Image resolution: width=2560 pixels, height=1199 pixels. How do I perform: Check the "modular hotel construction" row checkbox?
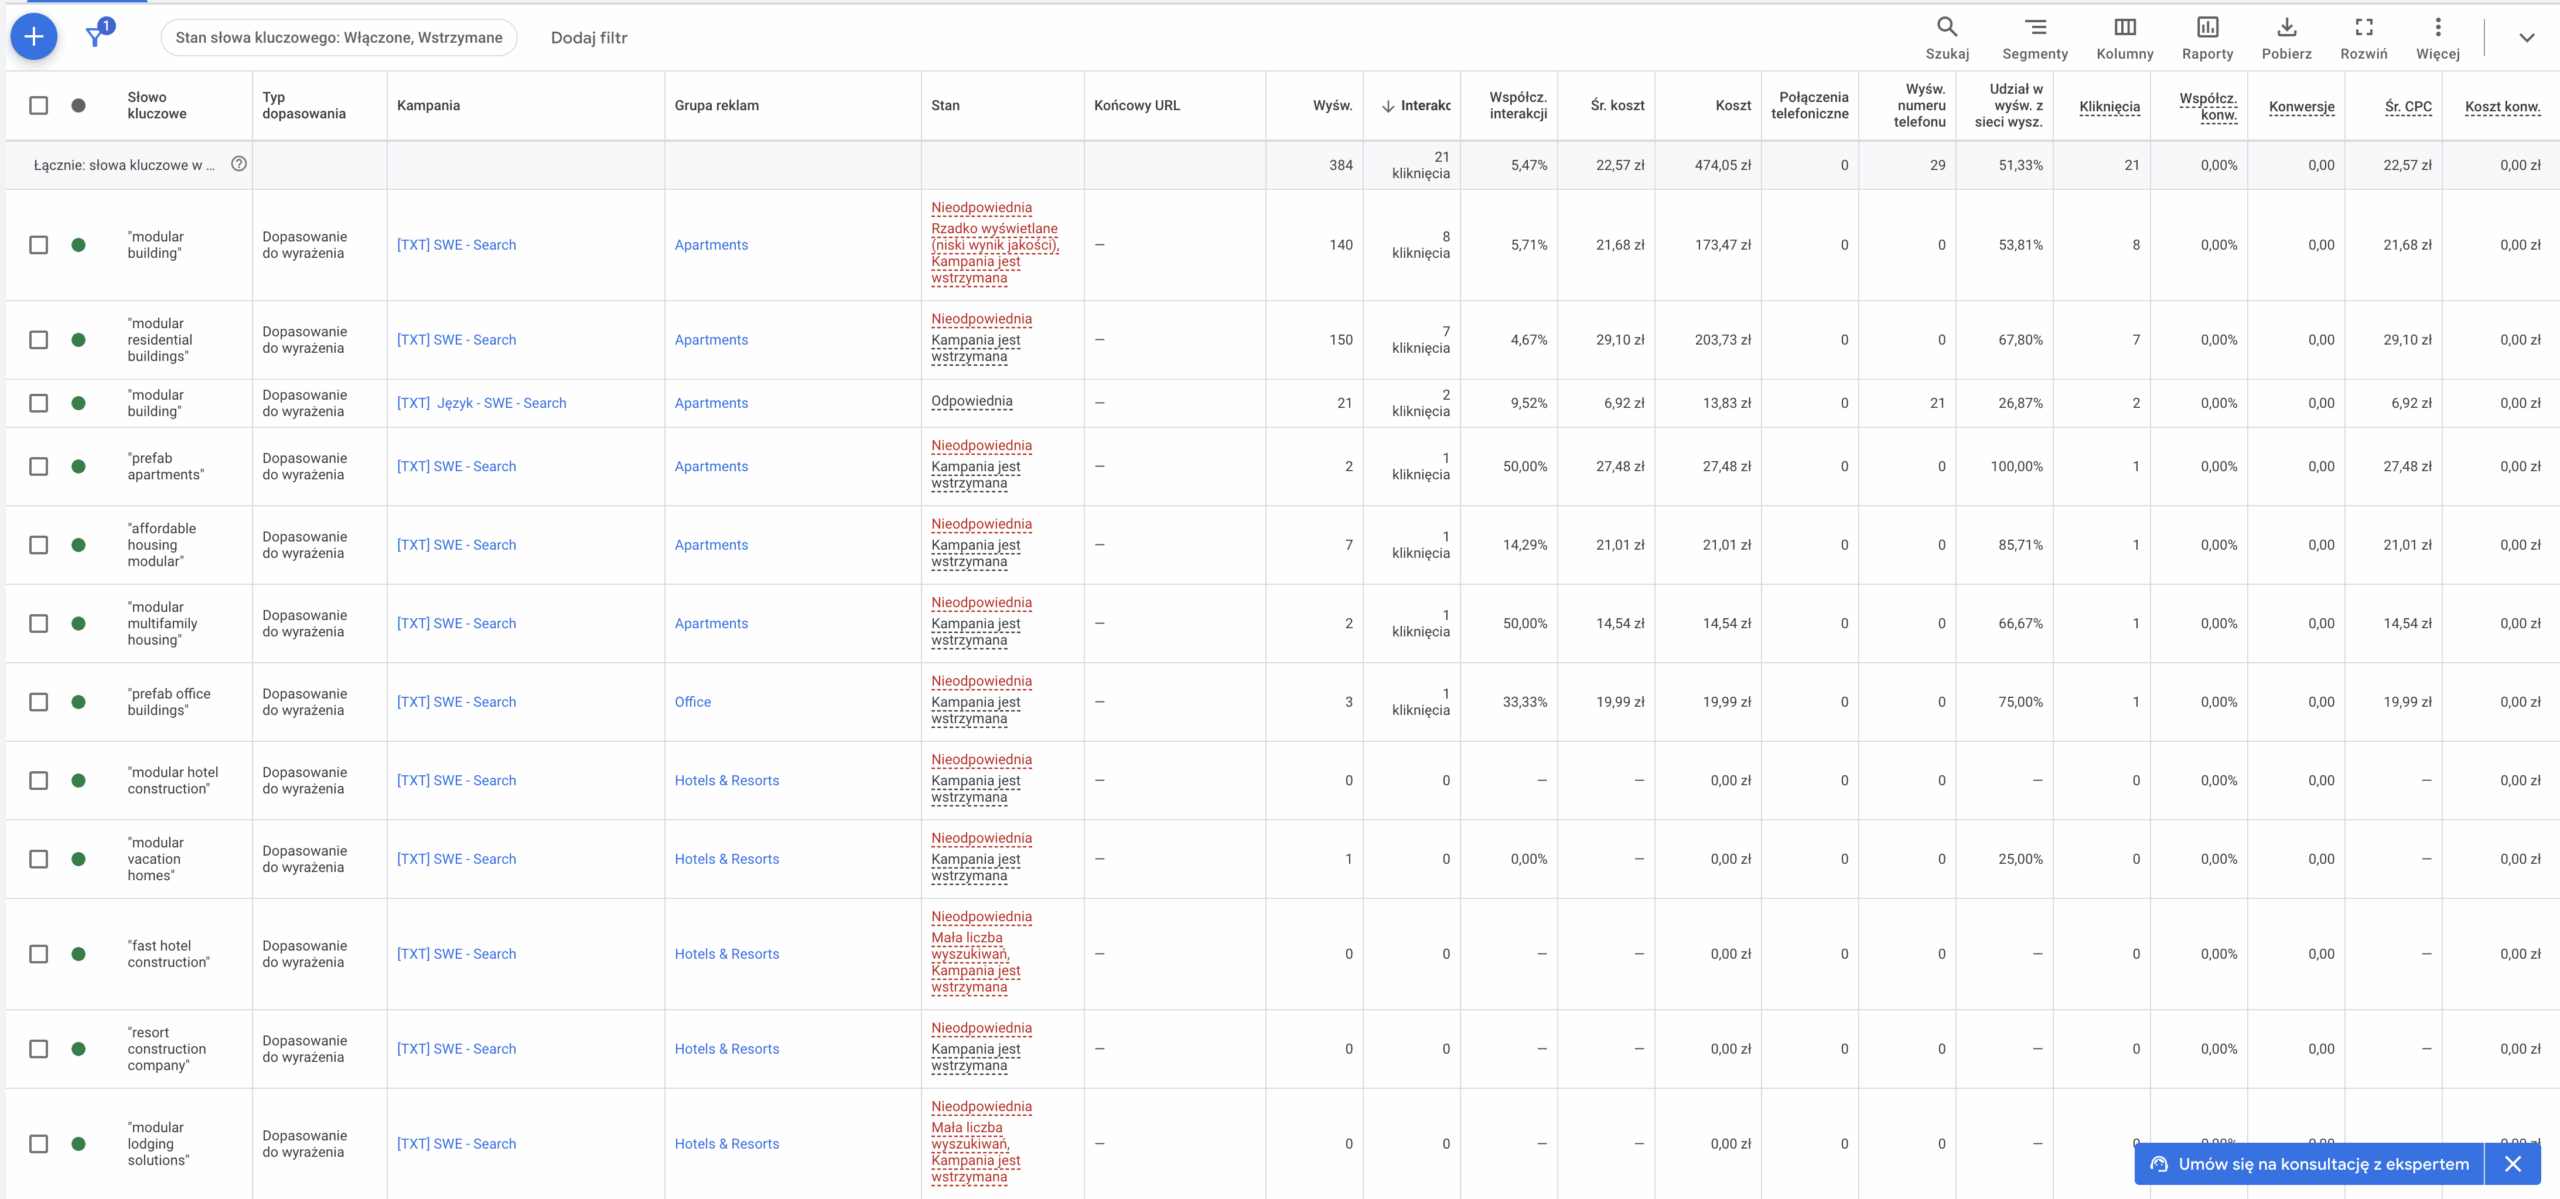point(39,780)
